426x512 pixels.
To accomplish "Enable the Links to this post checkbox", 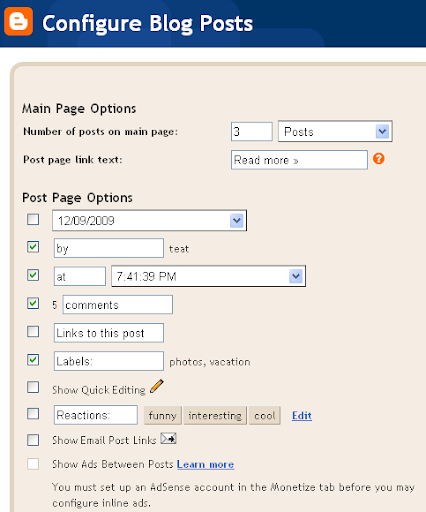I will click(33, 332).
